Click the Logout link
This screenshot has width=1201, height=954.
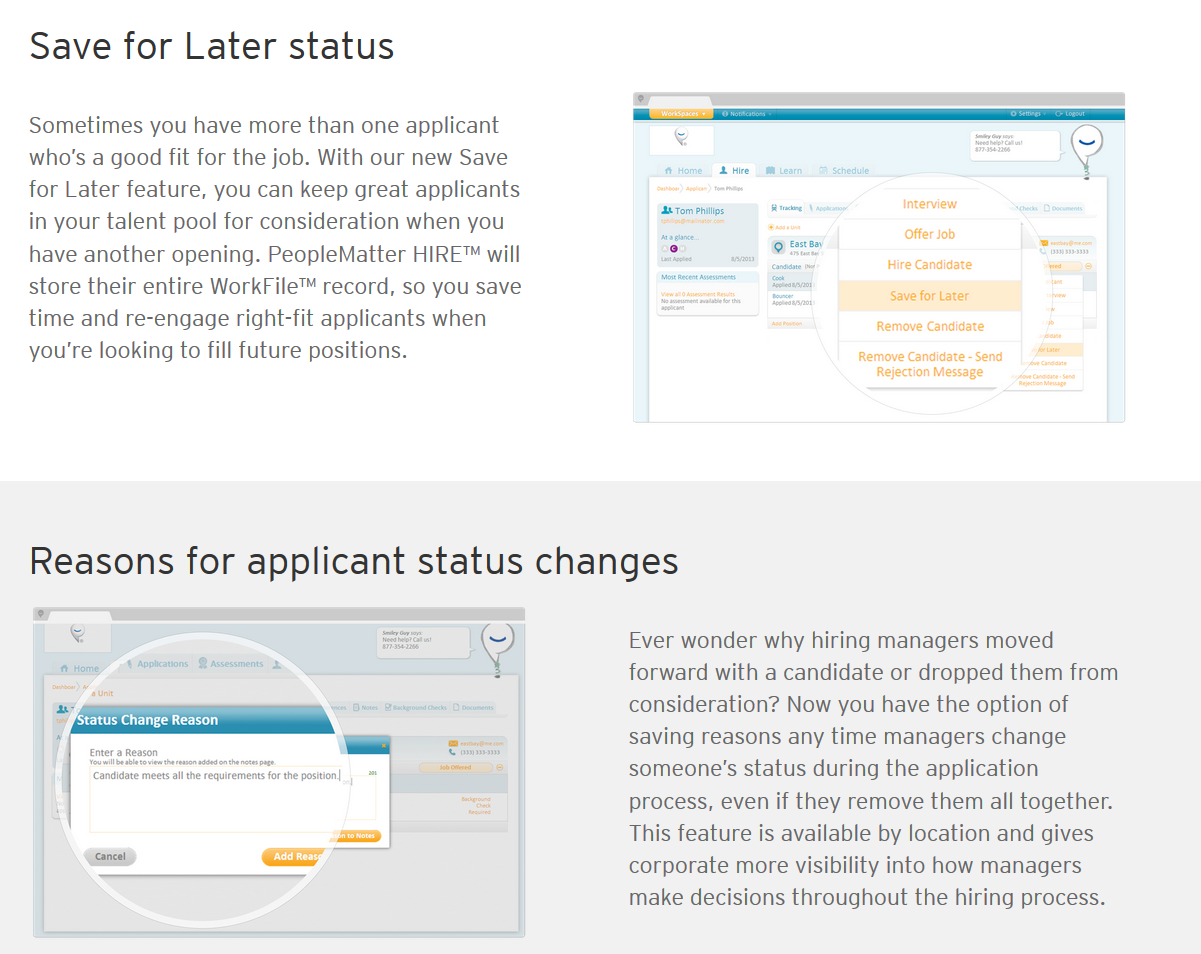point(1071,113)
